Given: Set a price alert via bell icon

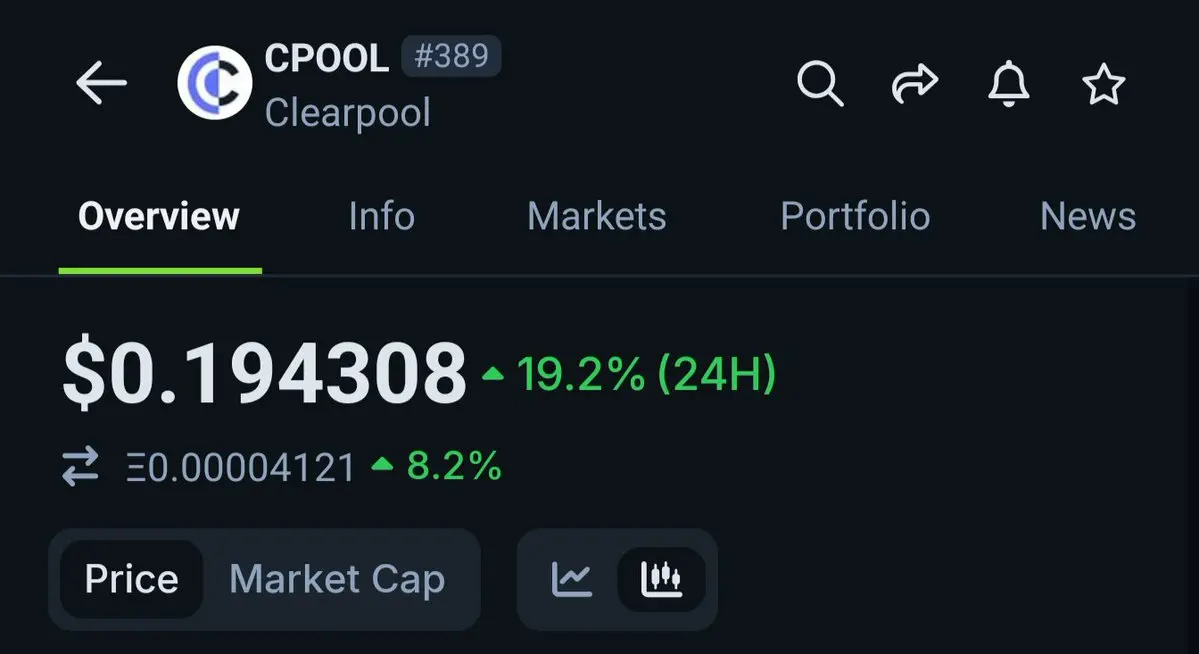Looking at the screenshot, I should (x=1009, y=83).
